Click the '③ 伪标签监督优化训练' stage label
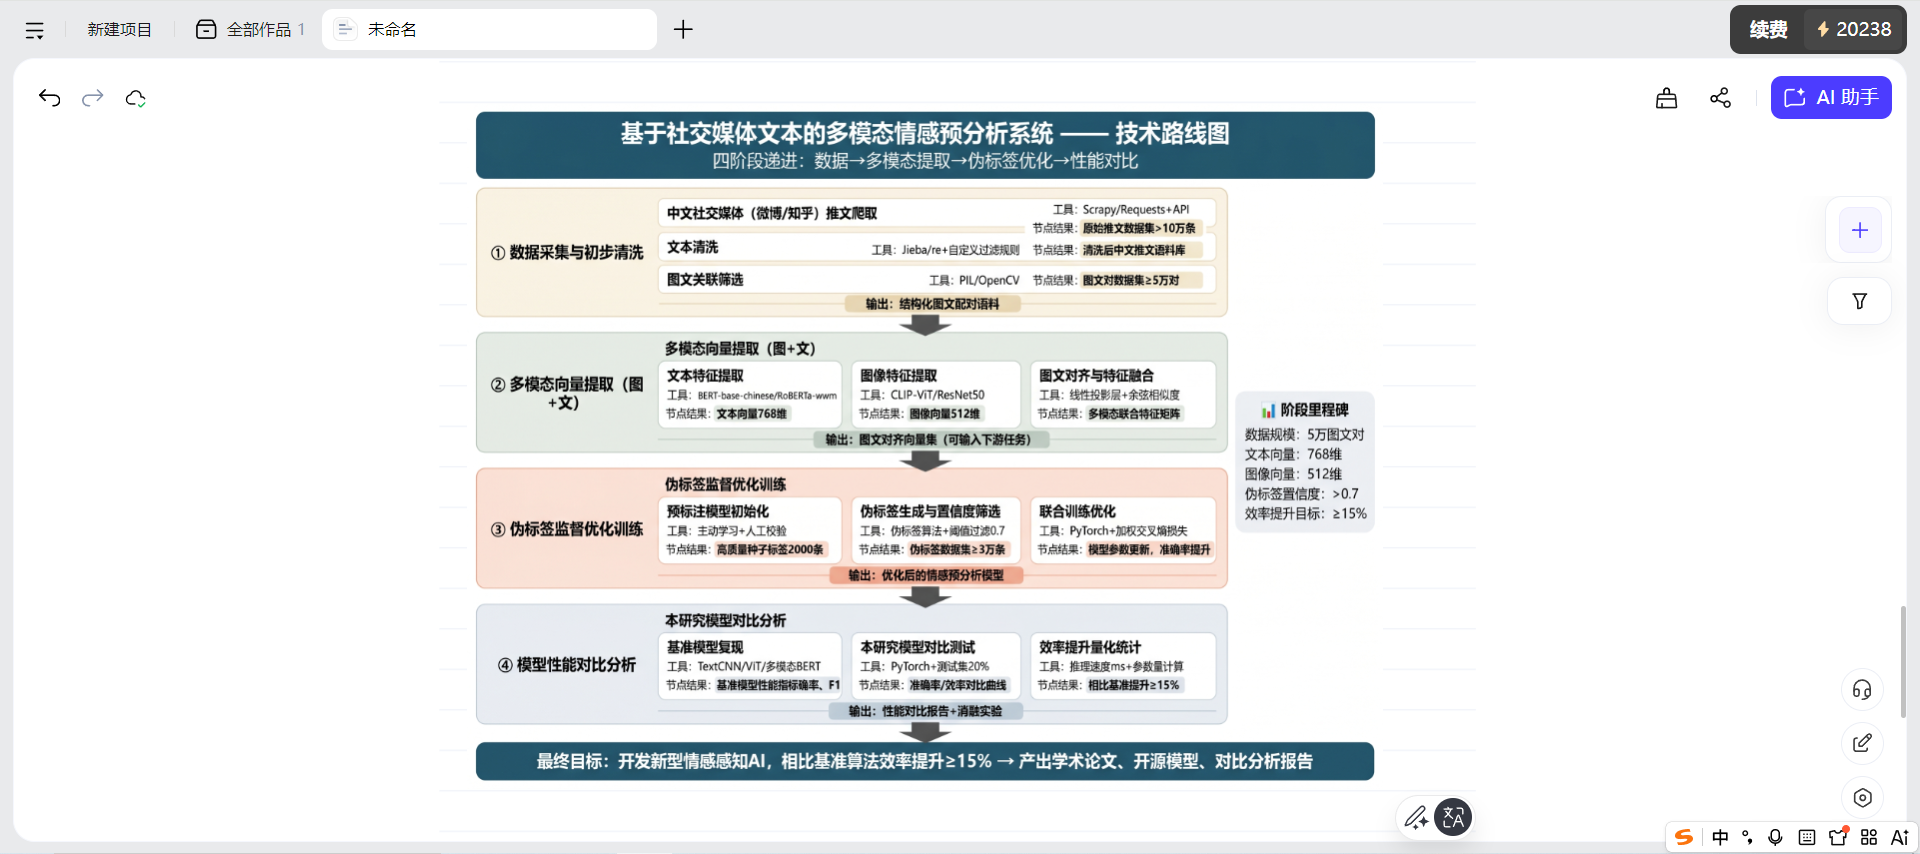The height and width of the screenshot is (854, 1920). click(x=567, y=529)
